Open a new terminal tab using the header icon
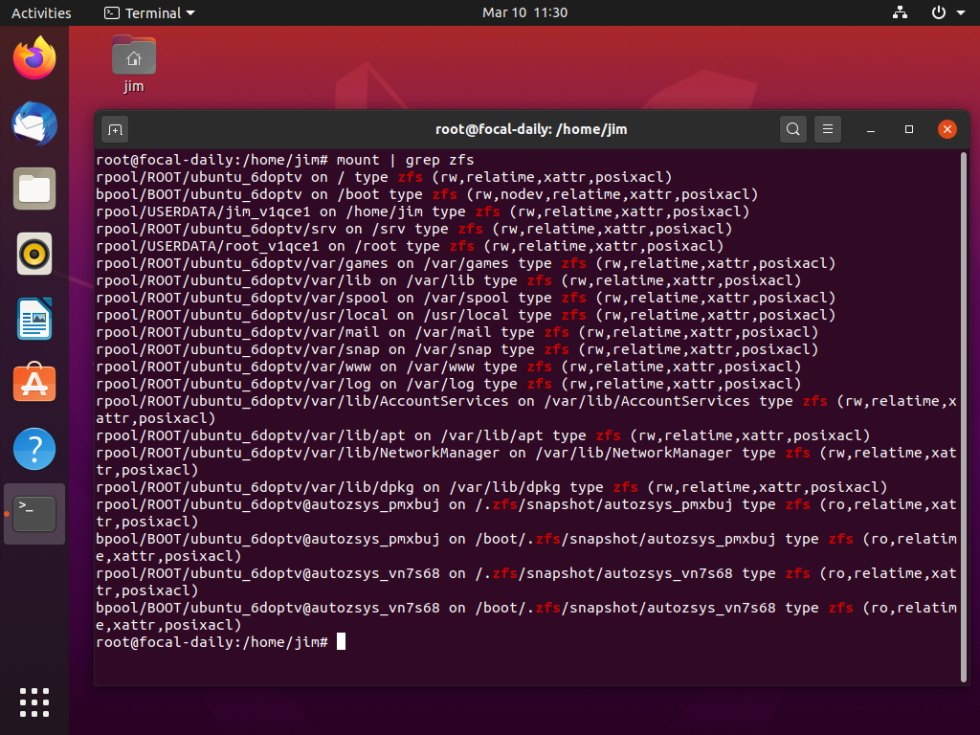 pos(113,129)
